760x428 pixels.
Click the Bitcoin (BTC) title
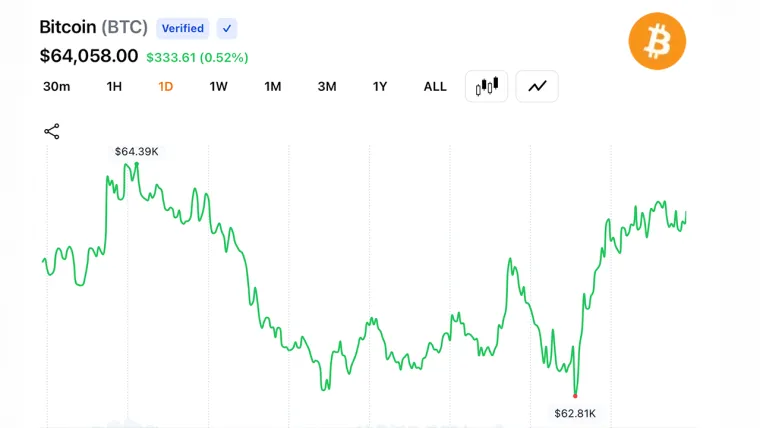pyautogui.click(x=94, y=27)
